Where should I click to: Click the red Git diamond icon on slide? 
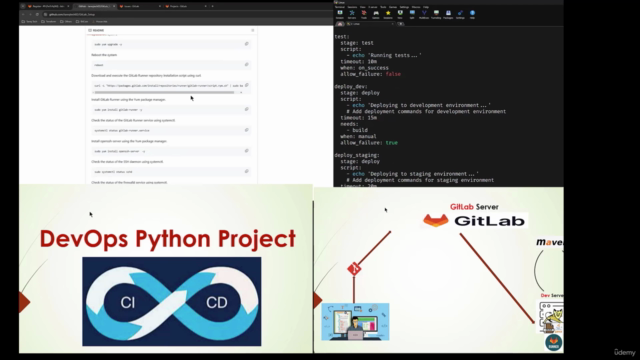354,269
